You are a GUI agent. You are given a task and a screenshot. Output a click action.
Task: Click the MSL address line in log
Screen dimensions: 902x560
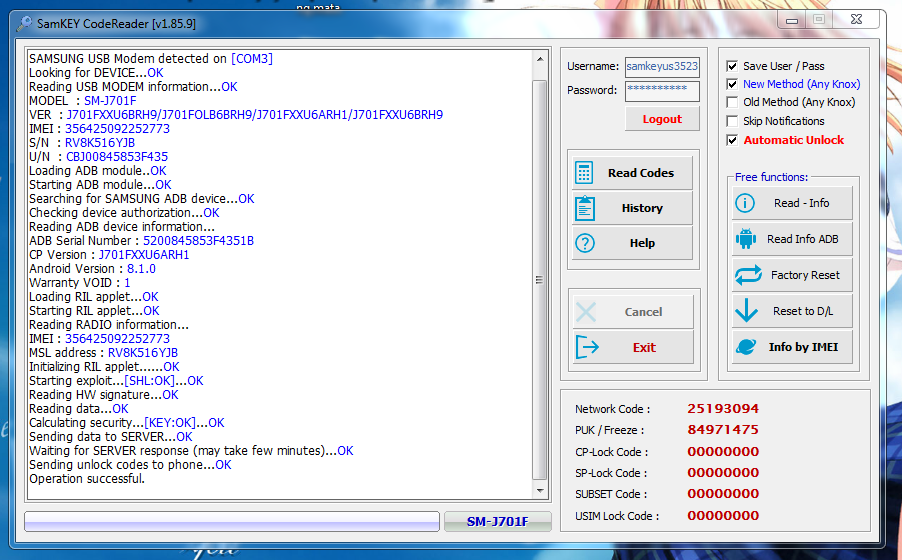pyautogui.click(x=104, y=353)
